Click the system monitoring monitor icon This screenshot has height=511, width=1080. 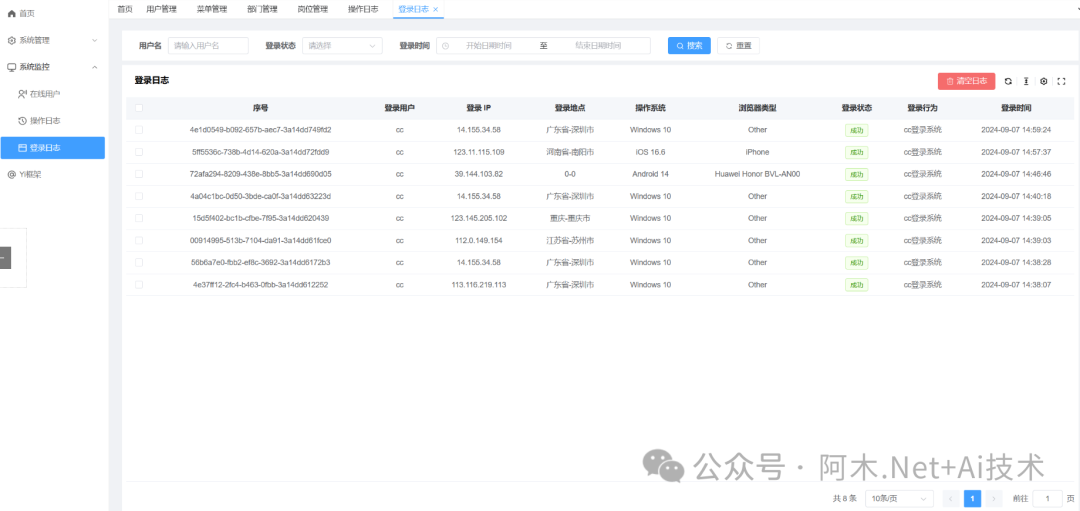pos(11,67)
